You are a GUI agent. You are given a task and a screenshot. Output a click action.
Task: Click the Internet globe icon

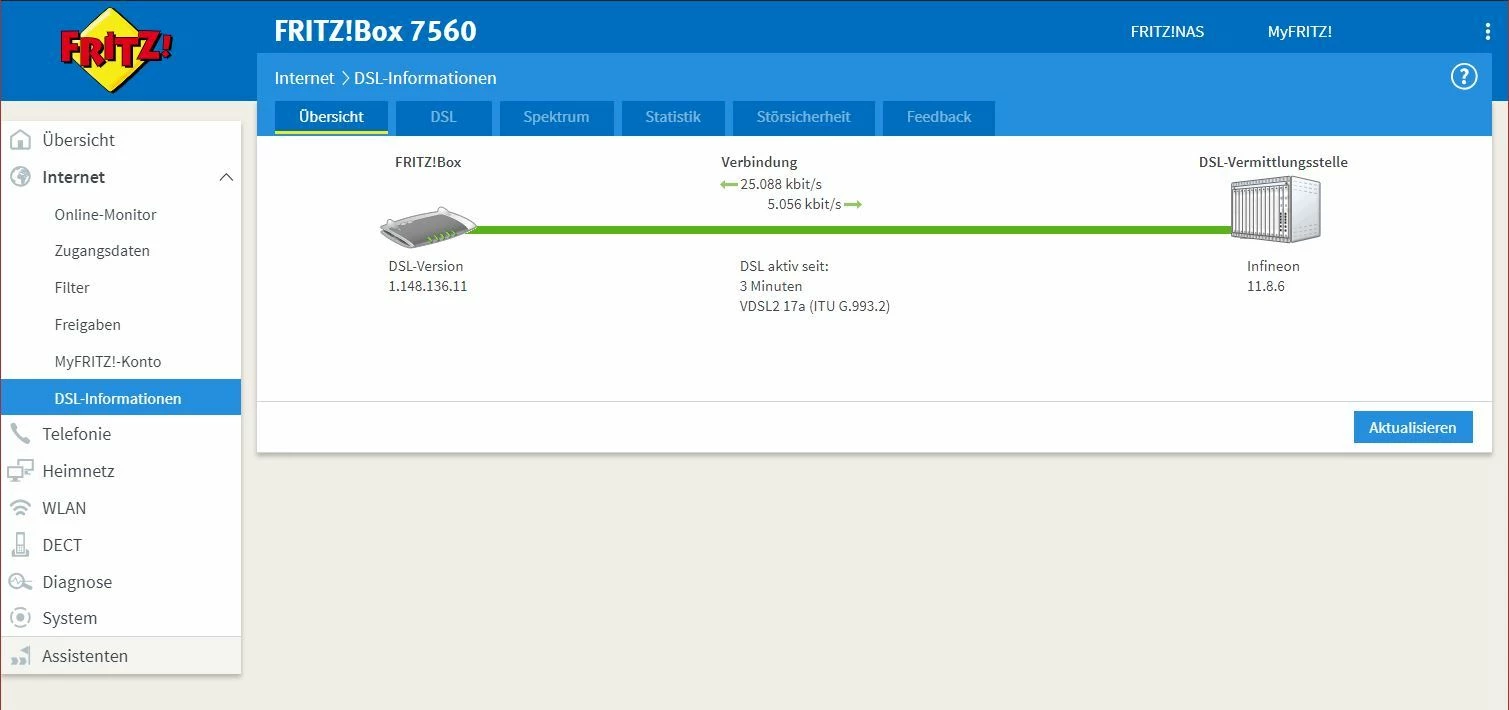tap(21, 177)
